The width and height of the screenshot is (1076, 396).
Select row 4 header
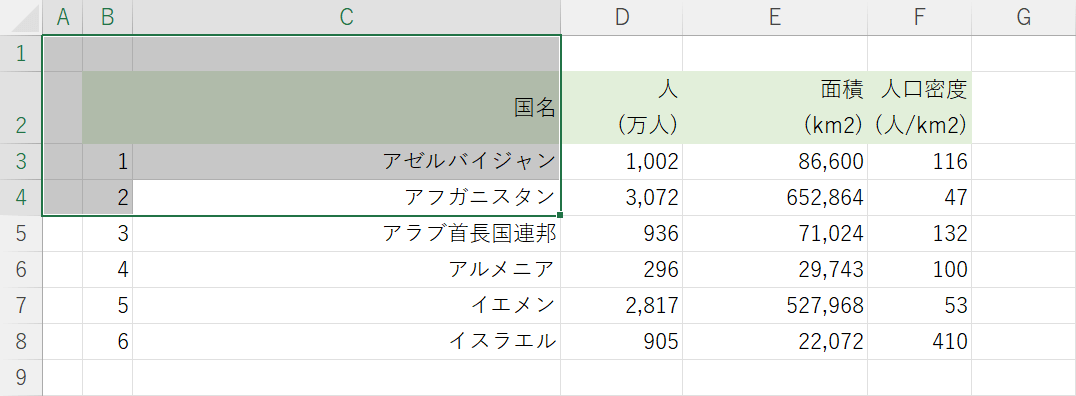(21, 198)
